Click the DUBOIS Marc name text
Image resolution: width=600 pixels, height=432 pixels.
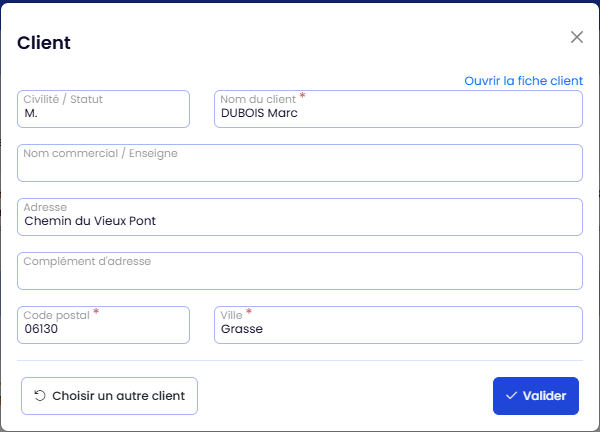[x=259, y=114]
